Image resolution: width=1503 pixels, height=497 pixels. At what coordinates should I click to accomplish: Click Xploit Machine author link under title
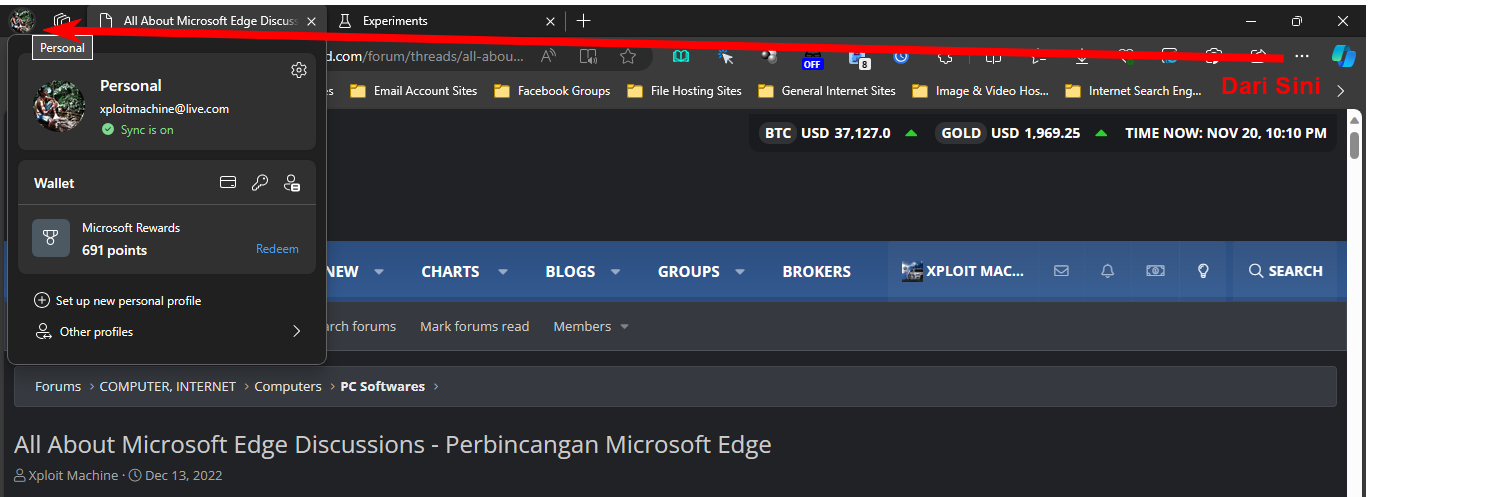pos(73,475)
